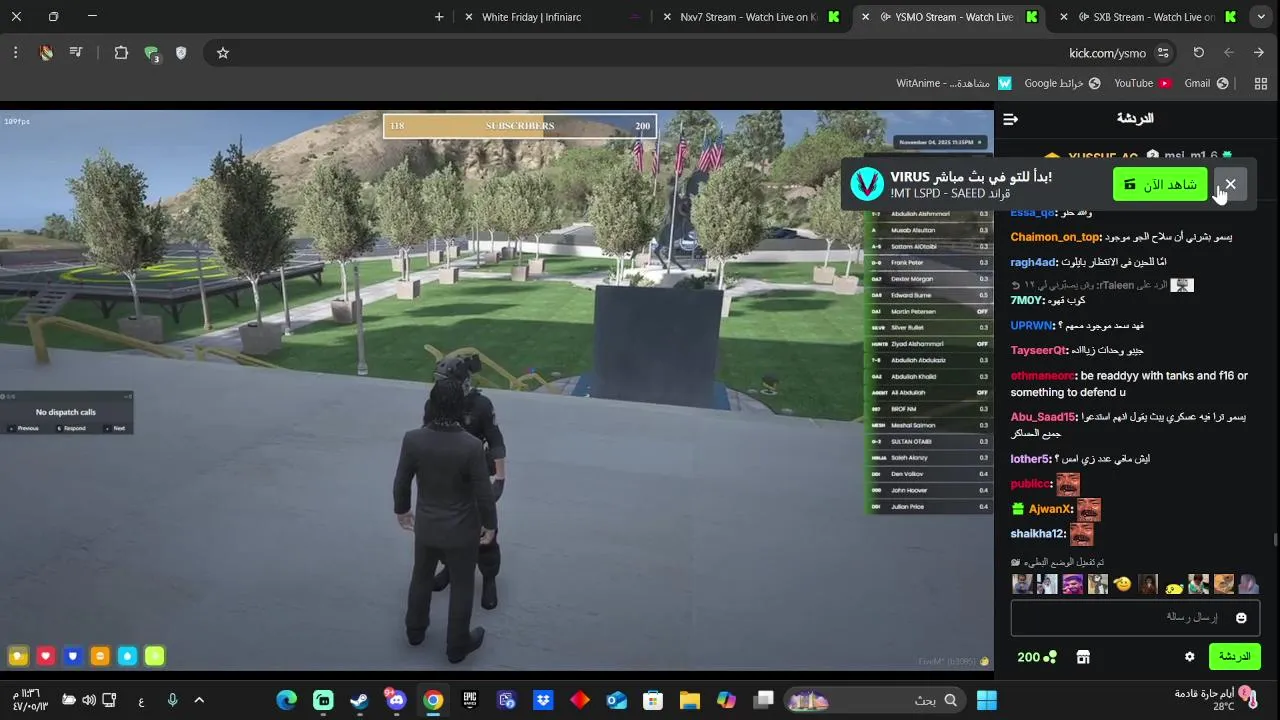Select the first quick emote in row

[1022, 584]
